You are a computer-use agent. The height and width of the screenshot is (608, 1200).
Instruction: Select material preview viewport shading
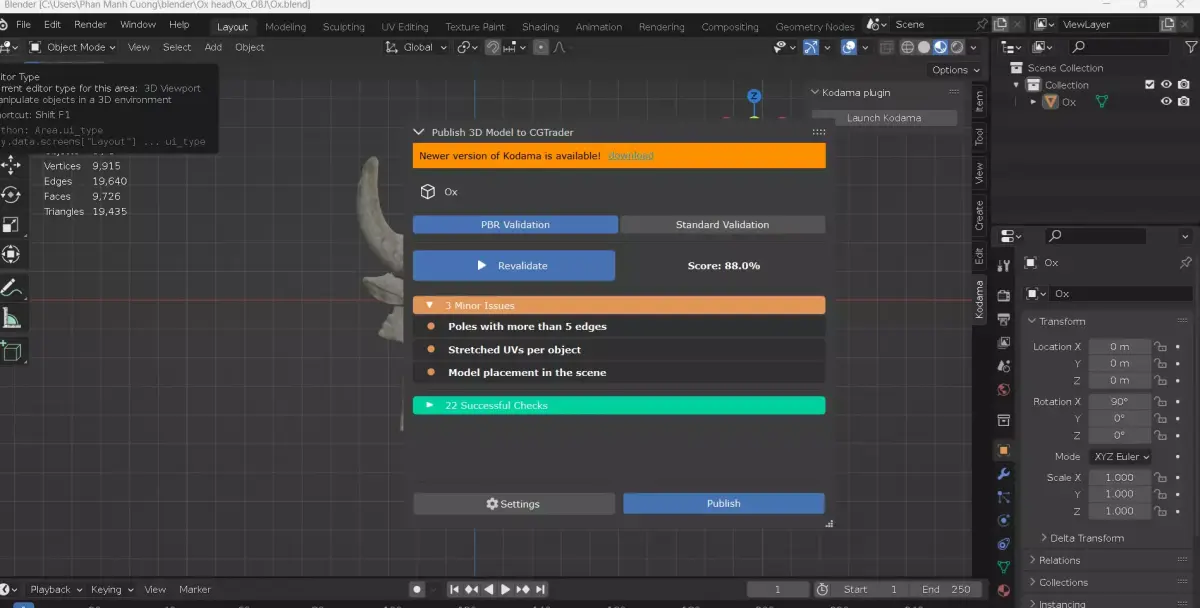tap(941, 47)
